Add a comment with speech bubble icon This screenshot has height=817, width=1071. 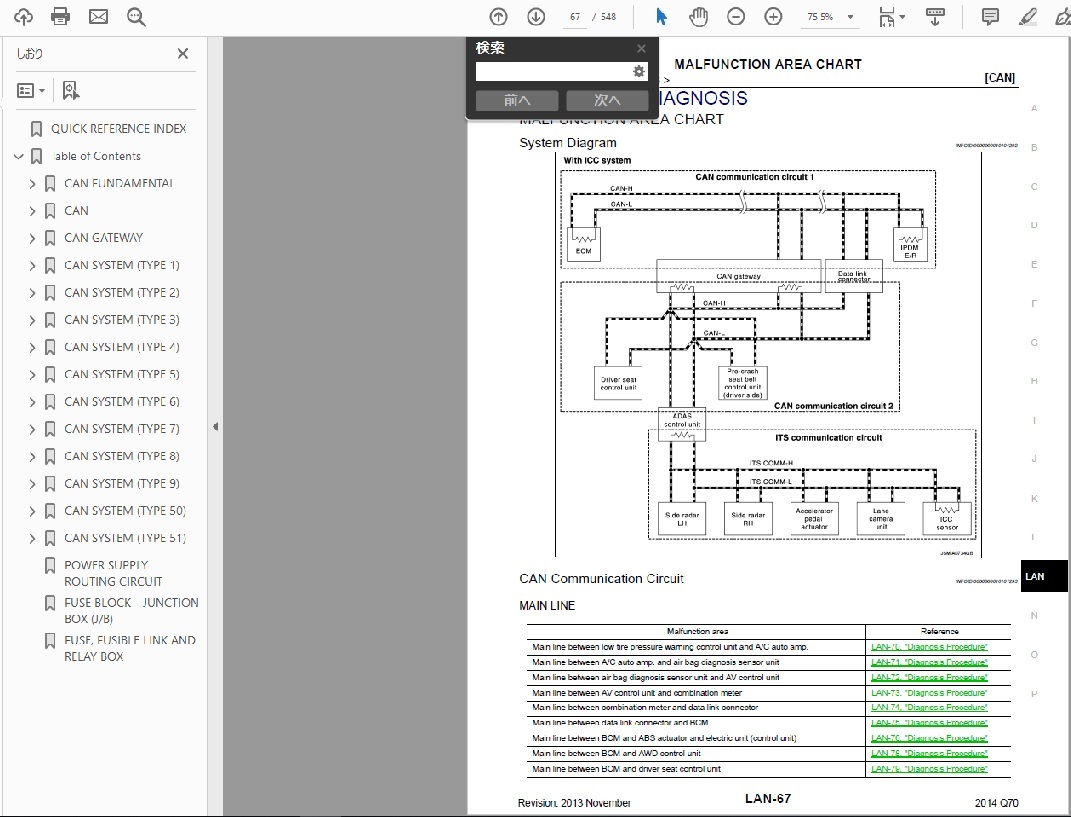tap(990, 17)
